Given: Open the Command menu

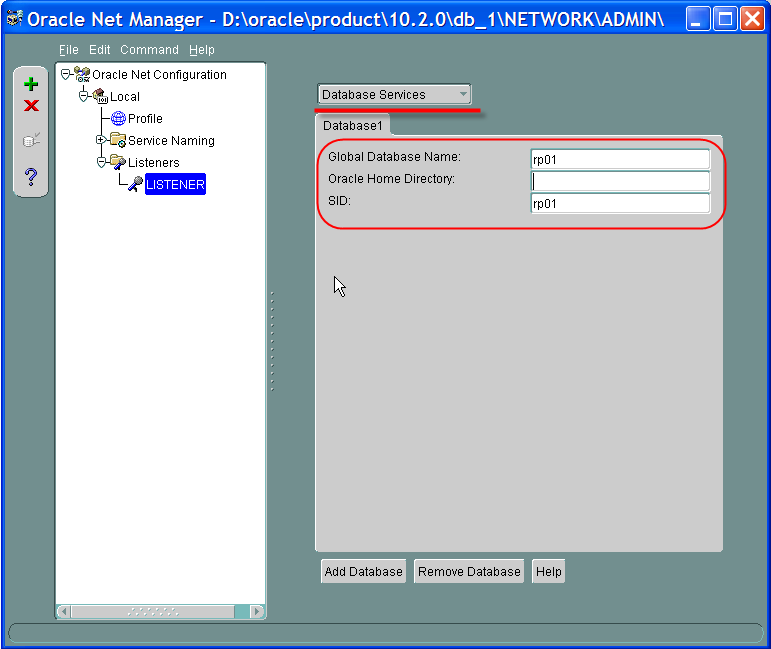Looking at the screenshot, I should click(x=149, y=50).
